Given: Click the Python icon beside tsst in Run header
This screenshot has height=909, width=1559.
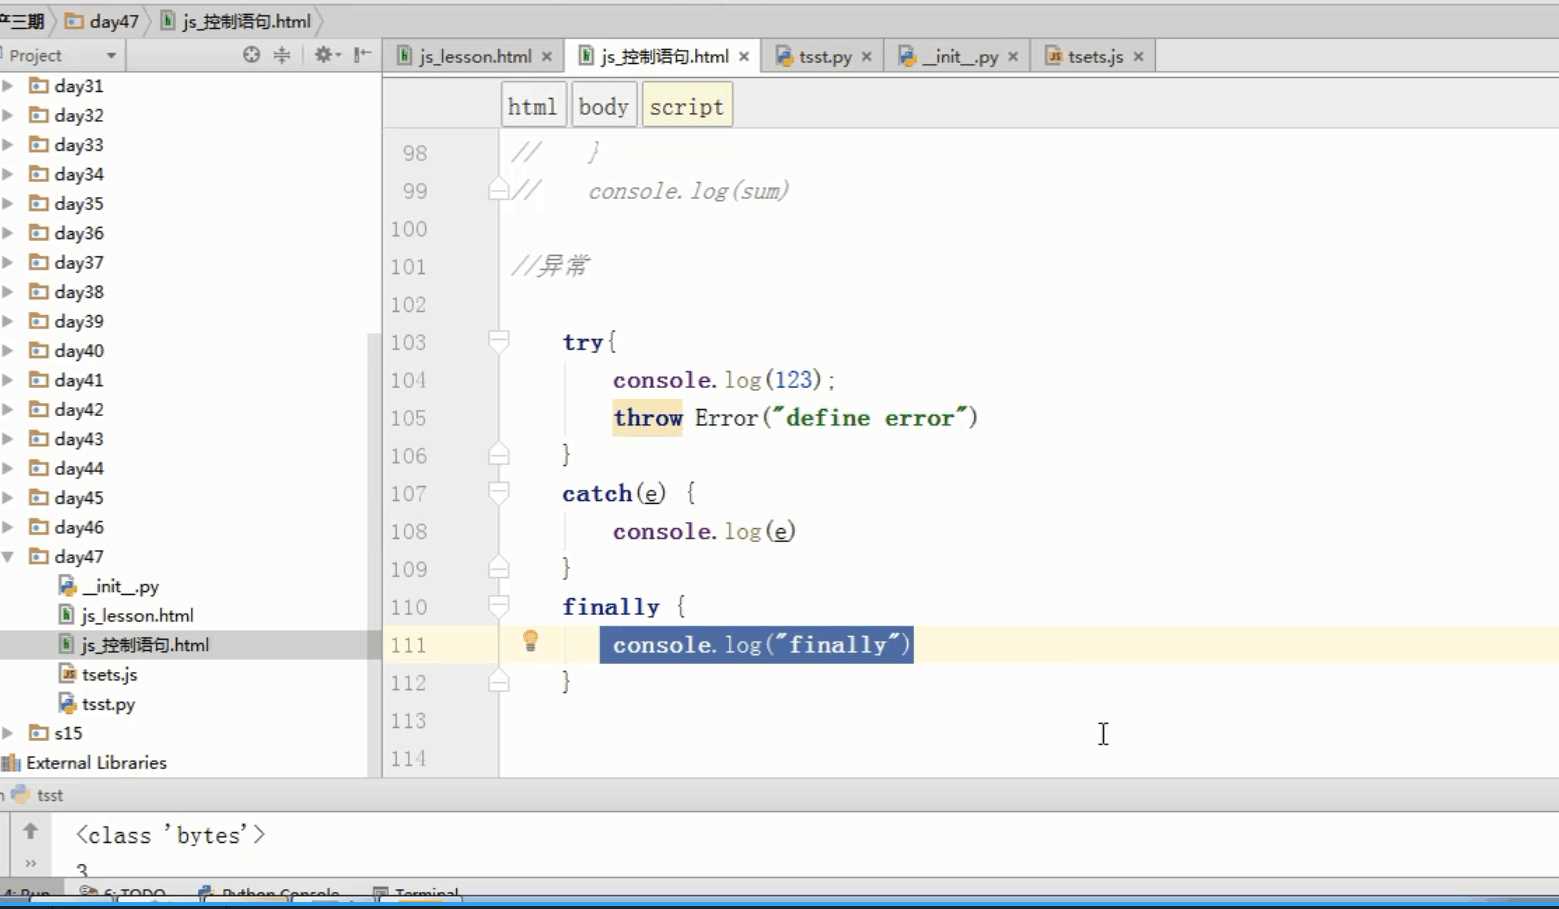Looking at the screenshot, I should pos(20,794).
